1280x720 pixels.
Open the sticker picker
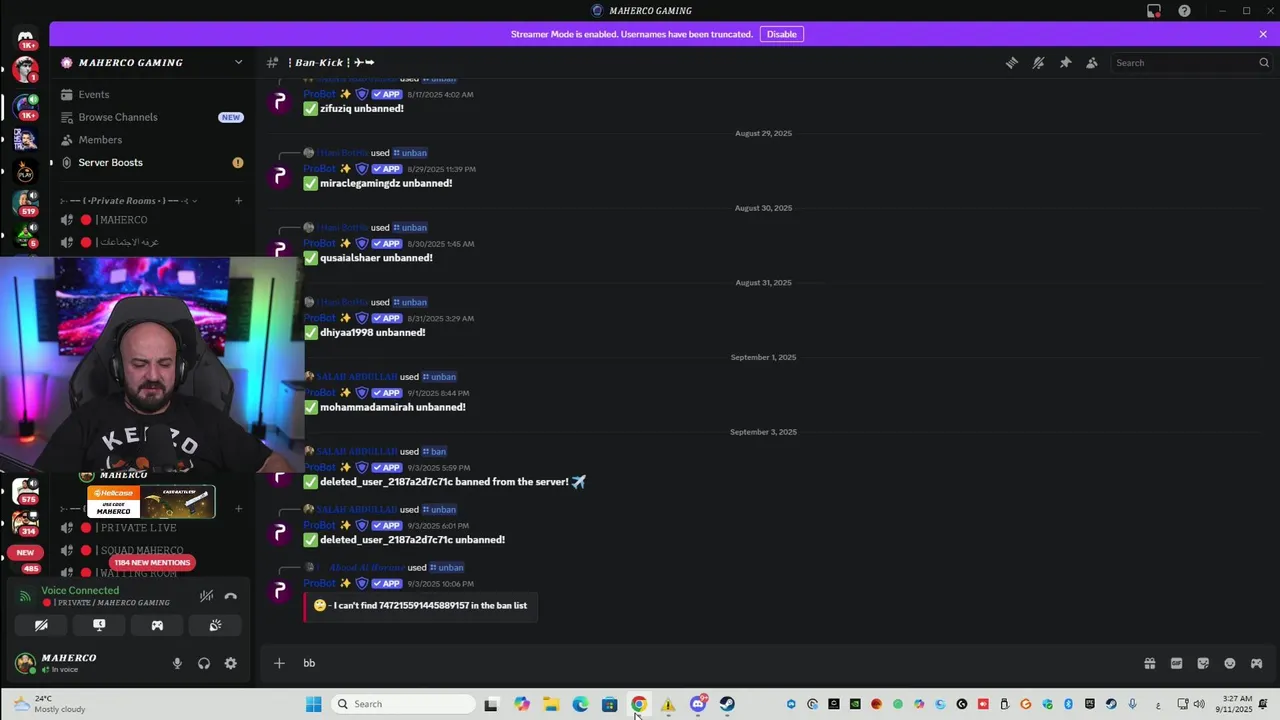point(1203,663)
